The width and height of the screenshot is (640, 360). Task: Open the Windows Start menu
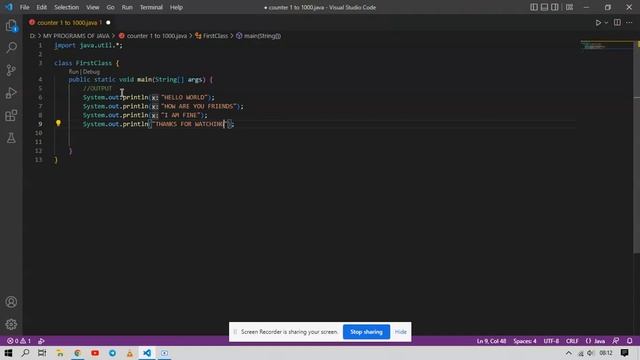click(8, 353)
